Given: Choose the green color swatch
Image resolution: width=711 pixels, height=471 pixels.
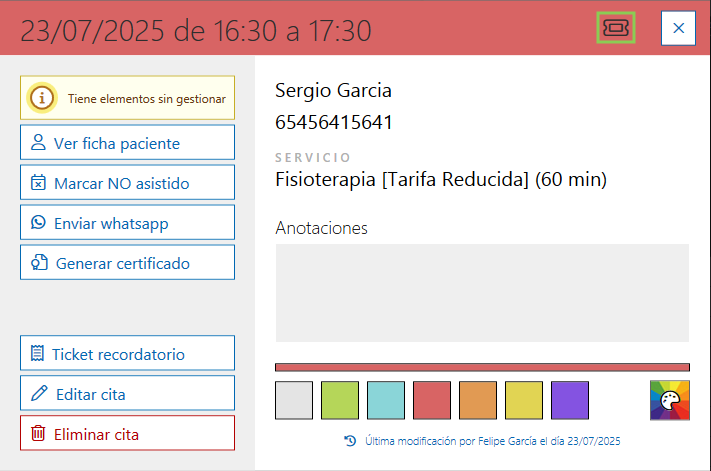Looking at the screenshot, I should coord(340,400).
